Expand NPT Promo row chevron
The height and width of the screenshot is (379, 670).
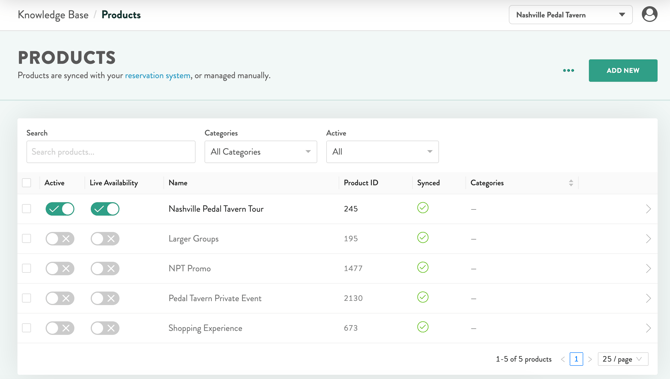coord(648,269)
